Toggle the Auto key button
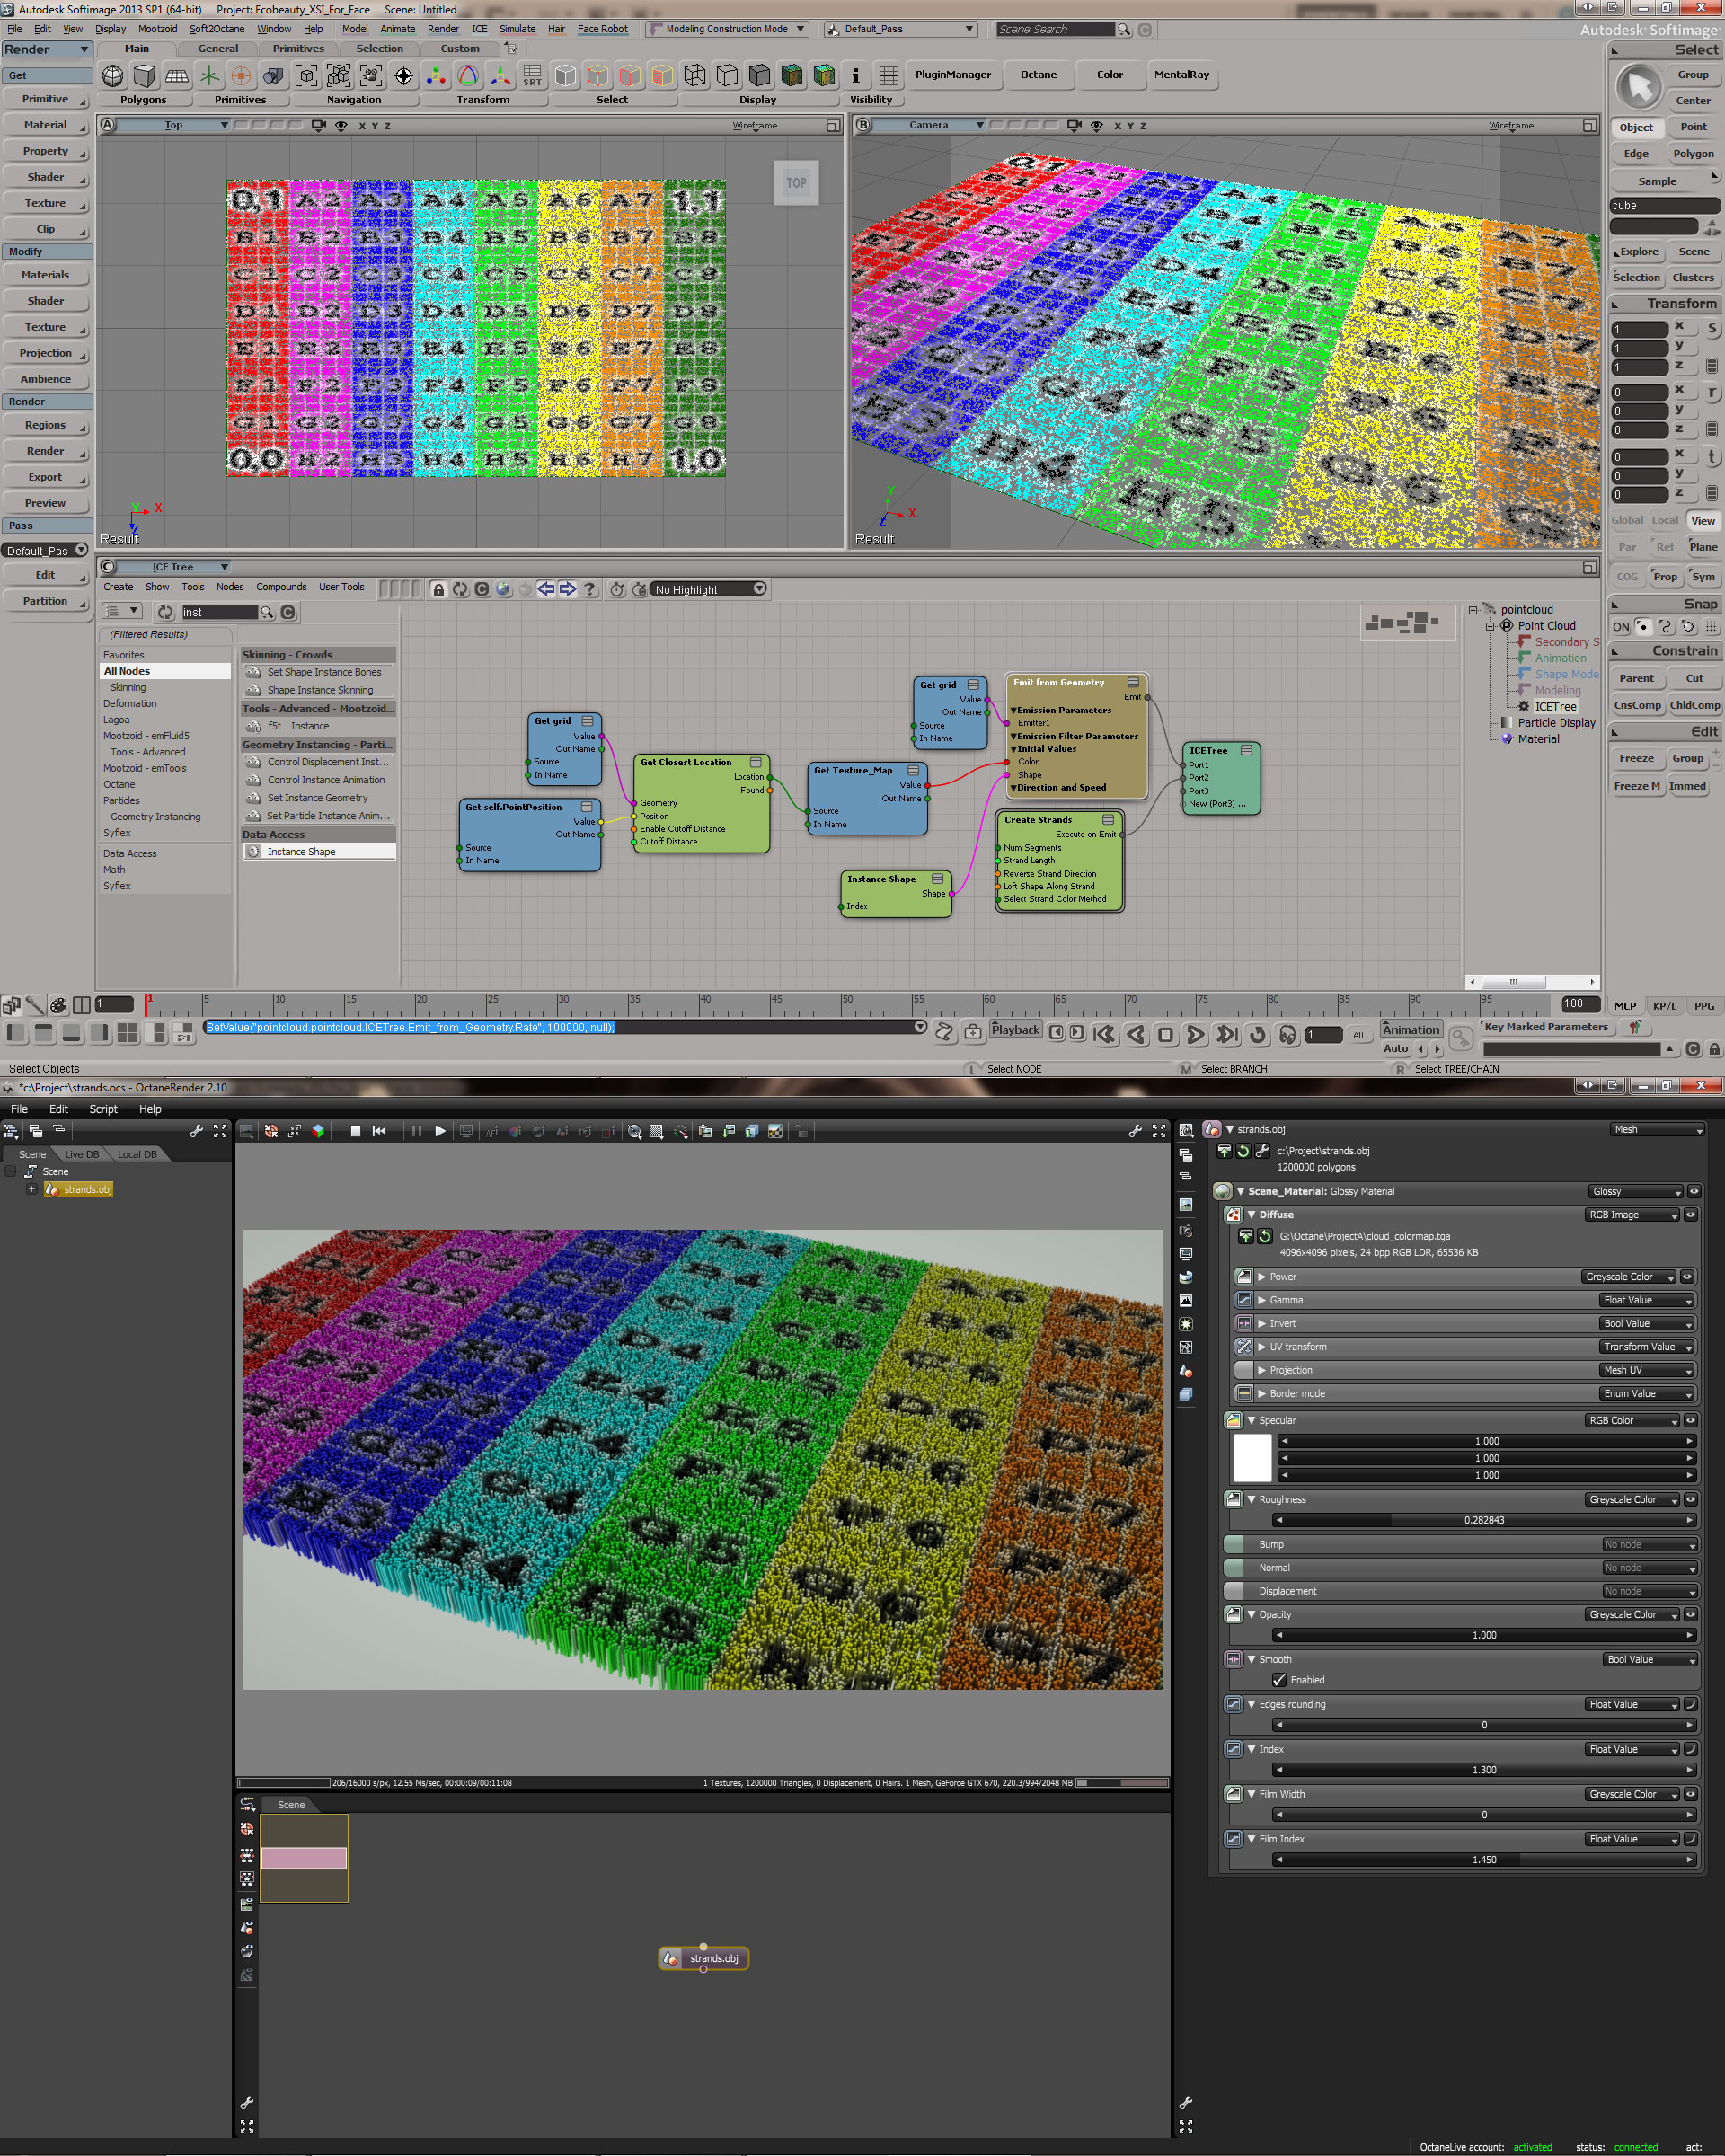This screenshot has height=2156, width=1725. 1395,1048
